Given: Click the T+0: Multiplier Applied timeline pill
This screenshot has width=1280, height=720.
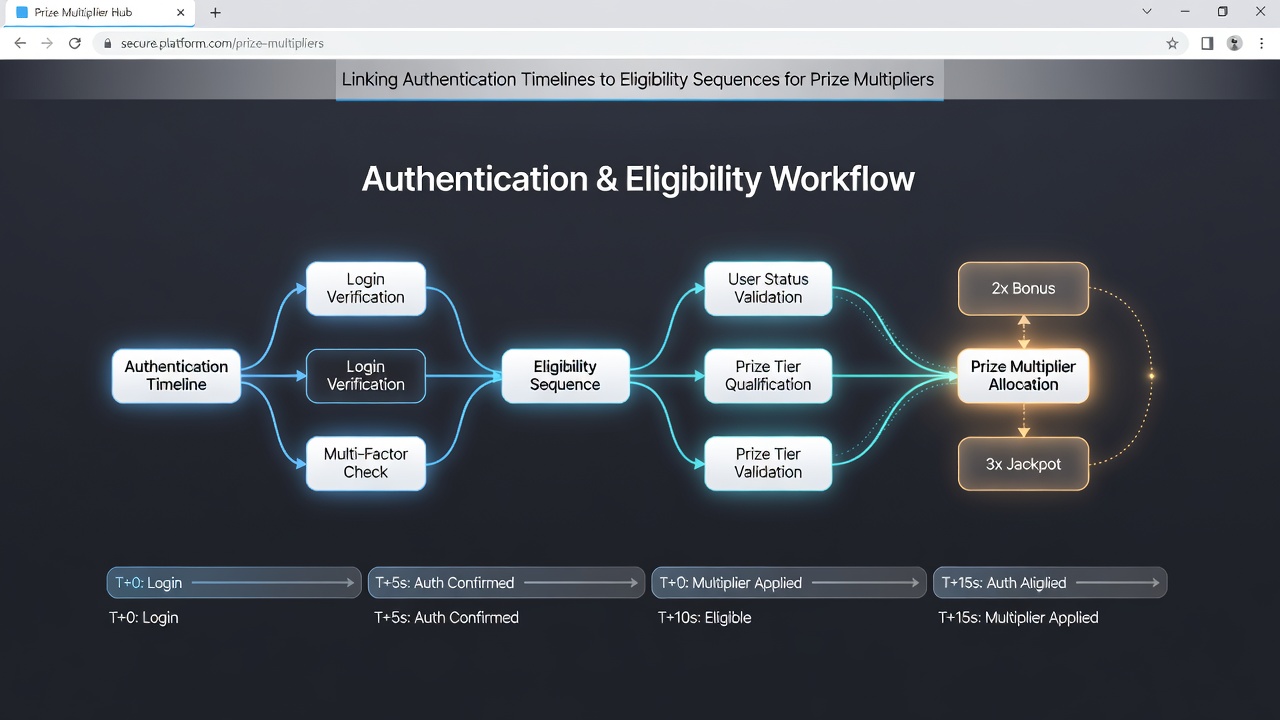Looking at the screenshot, I should click(789, 583).
